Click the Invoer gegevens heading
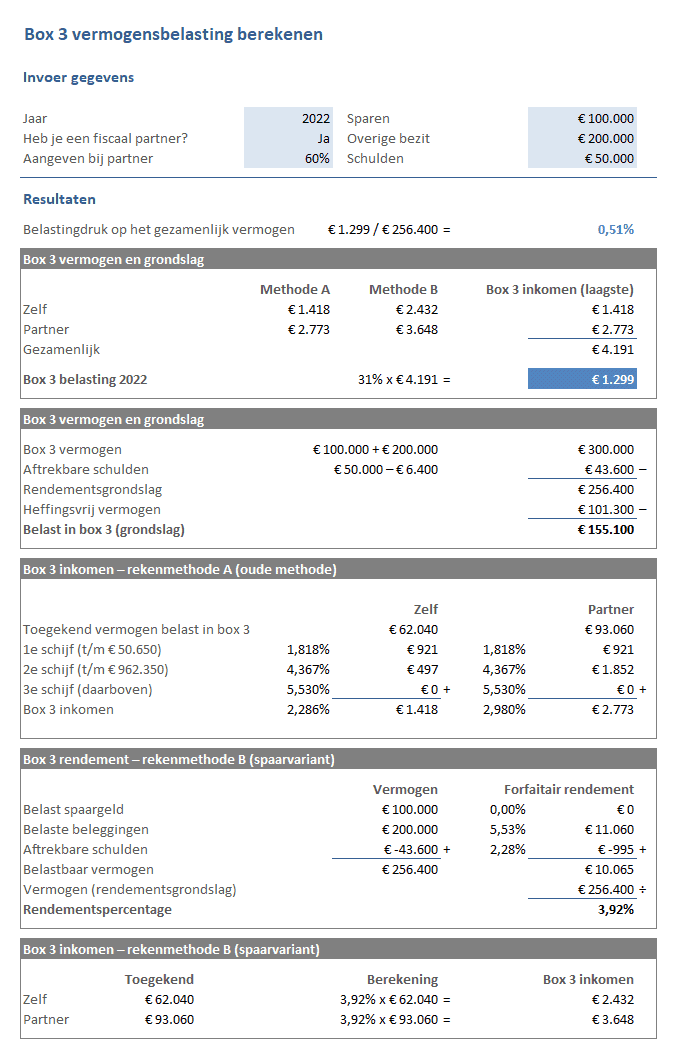Viewport: 677px width, 1059px height. 78,77
